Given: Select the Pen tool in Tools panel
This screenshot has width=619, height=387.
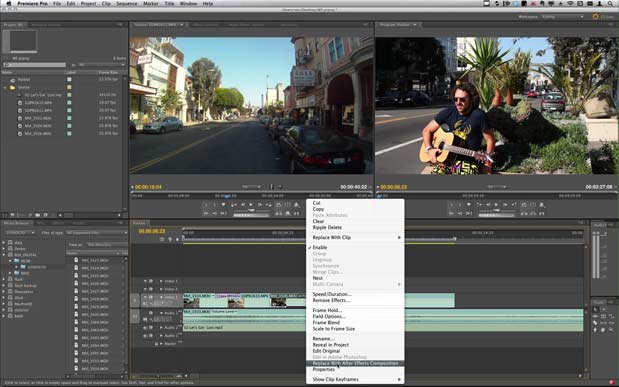Looking at the screenshot, I should pos(595,330).
